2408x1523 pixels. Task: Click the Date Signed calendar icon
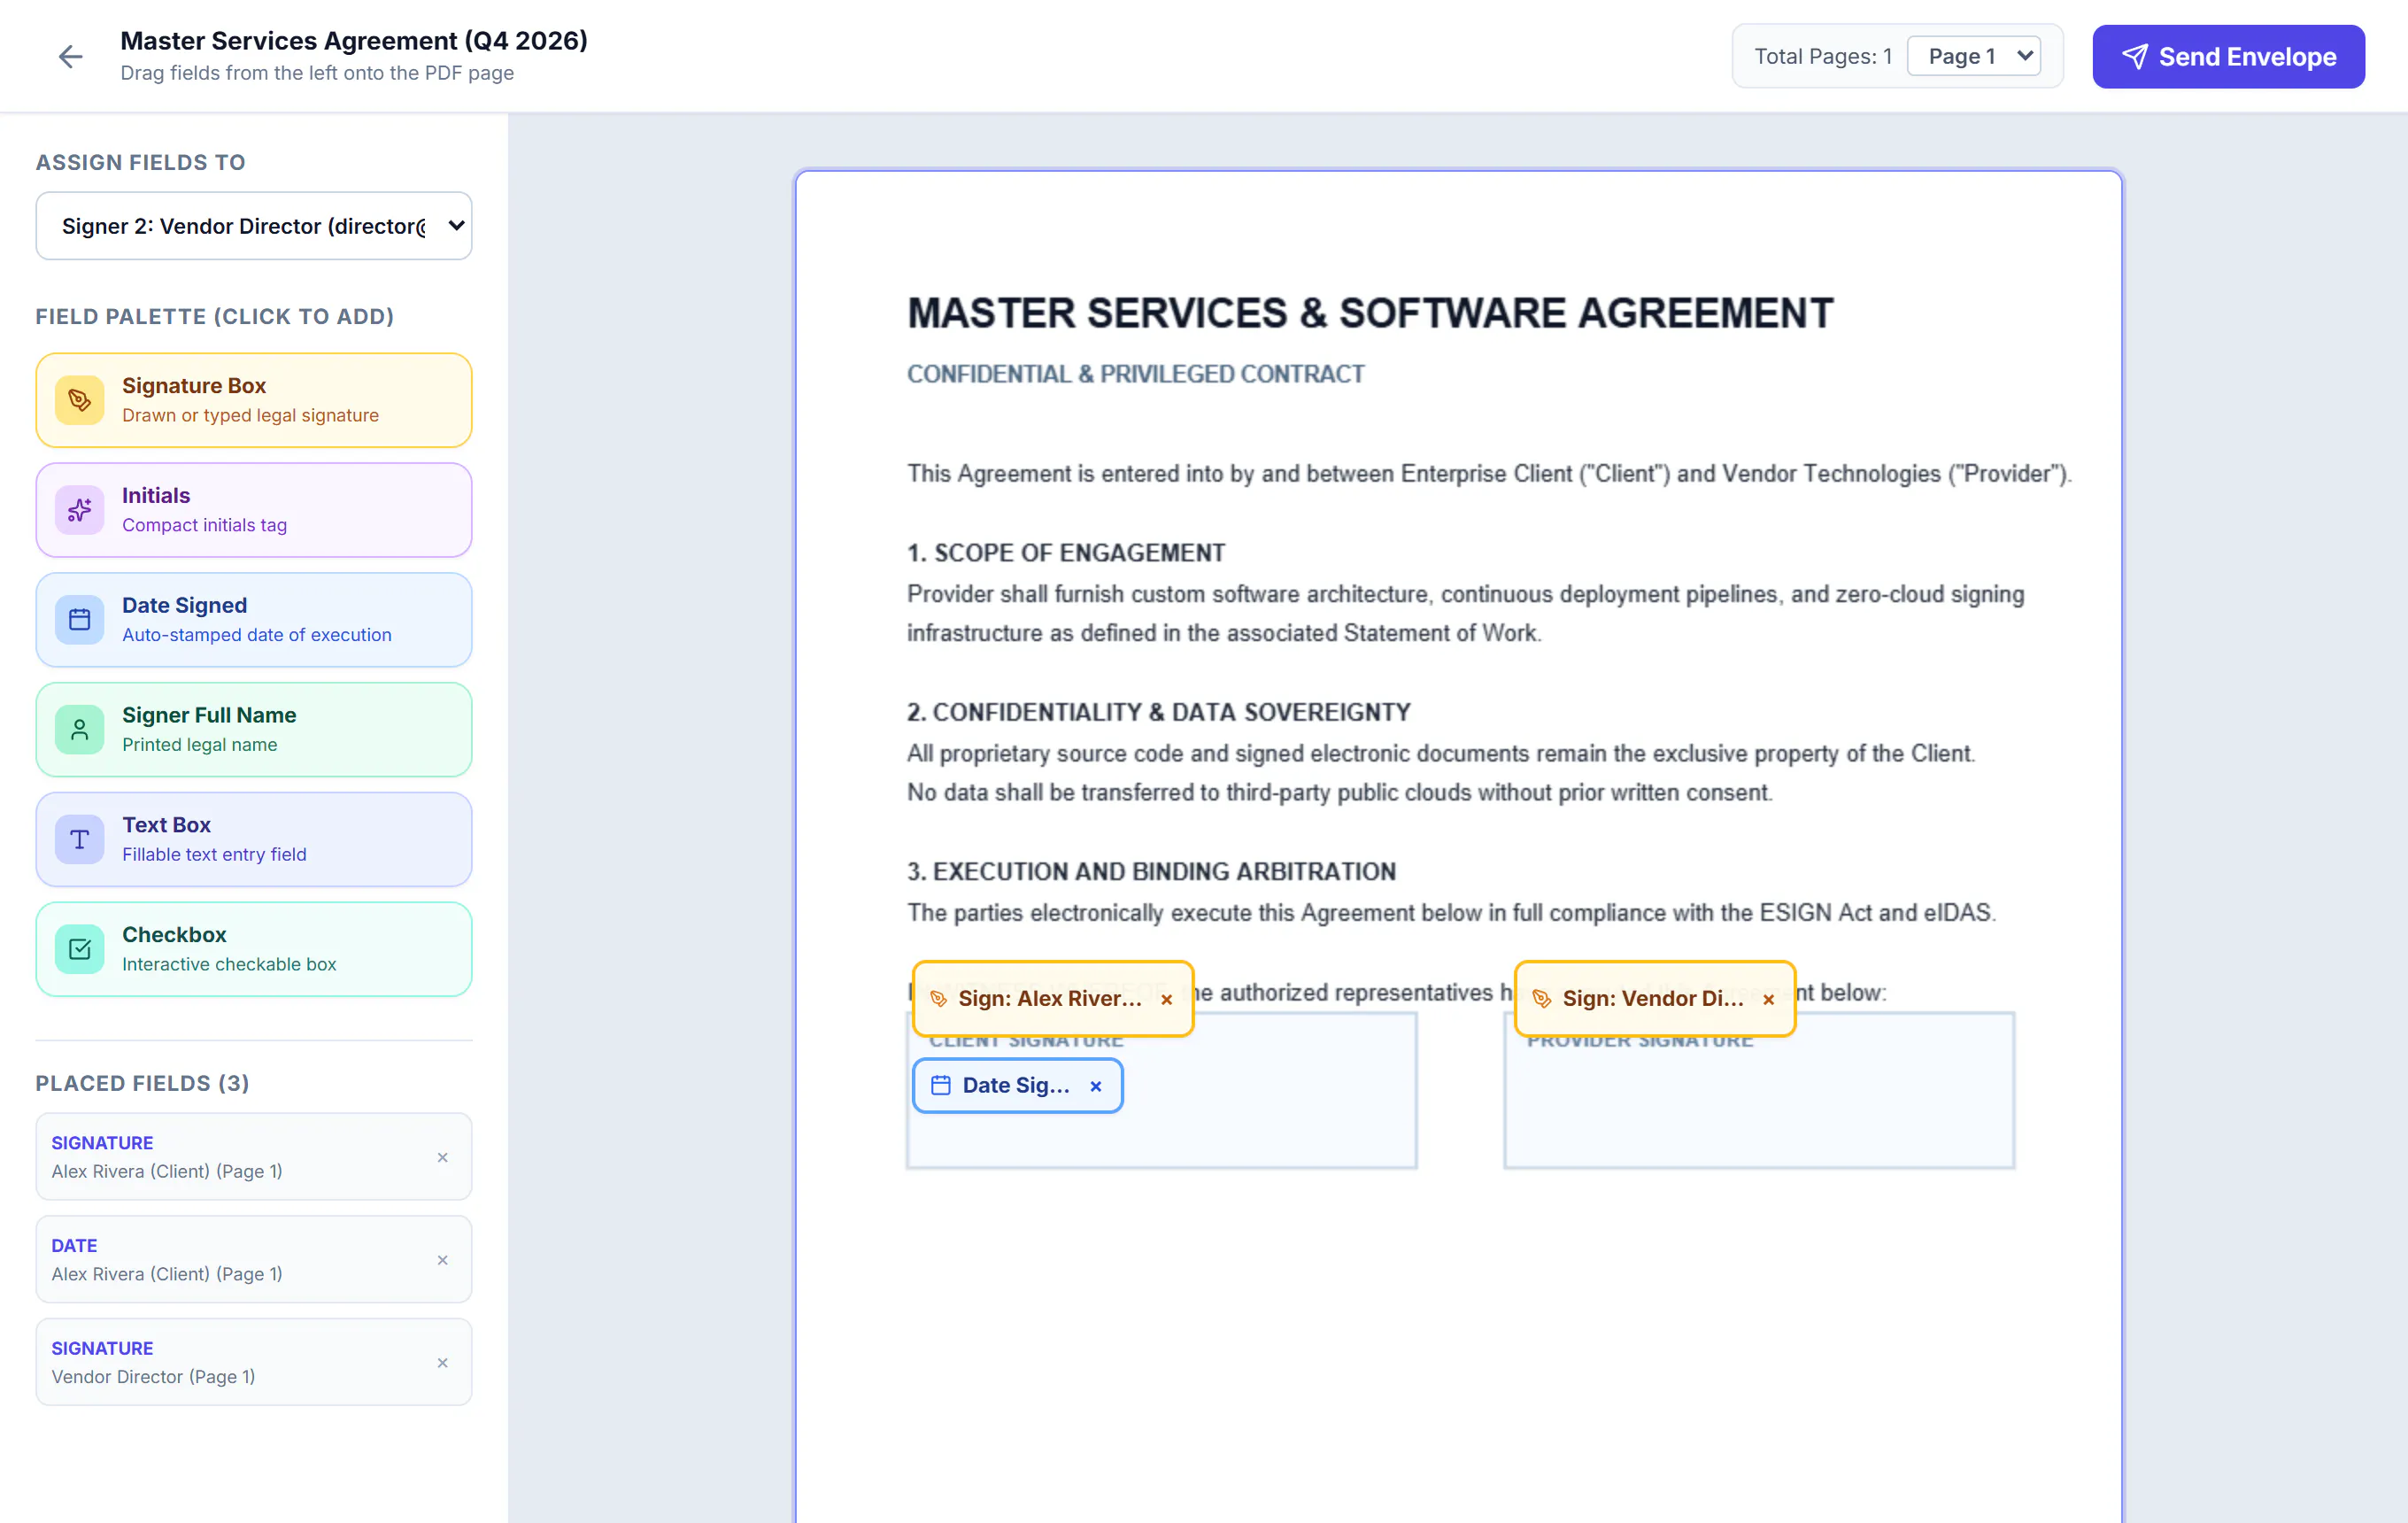click(80, 620)
